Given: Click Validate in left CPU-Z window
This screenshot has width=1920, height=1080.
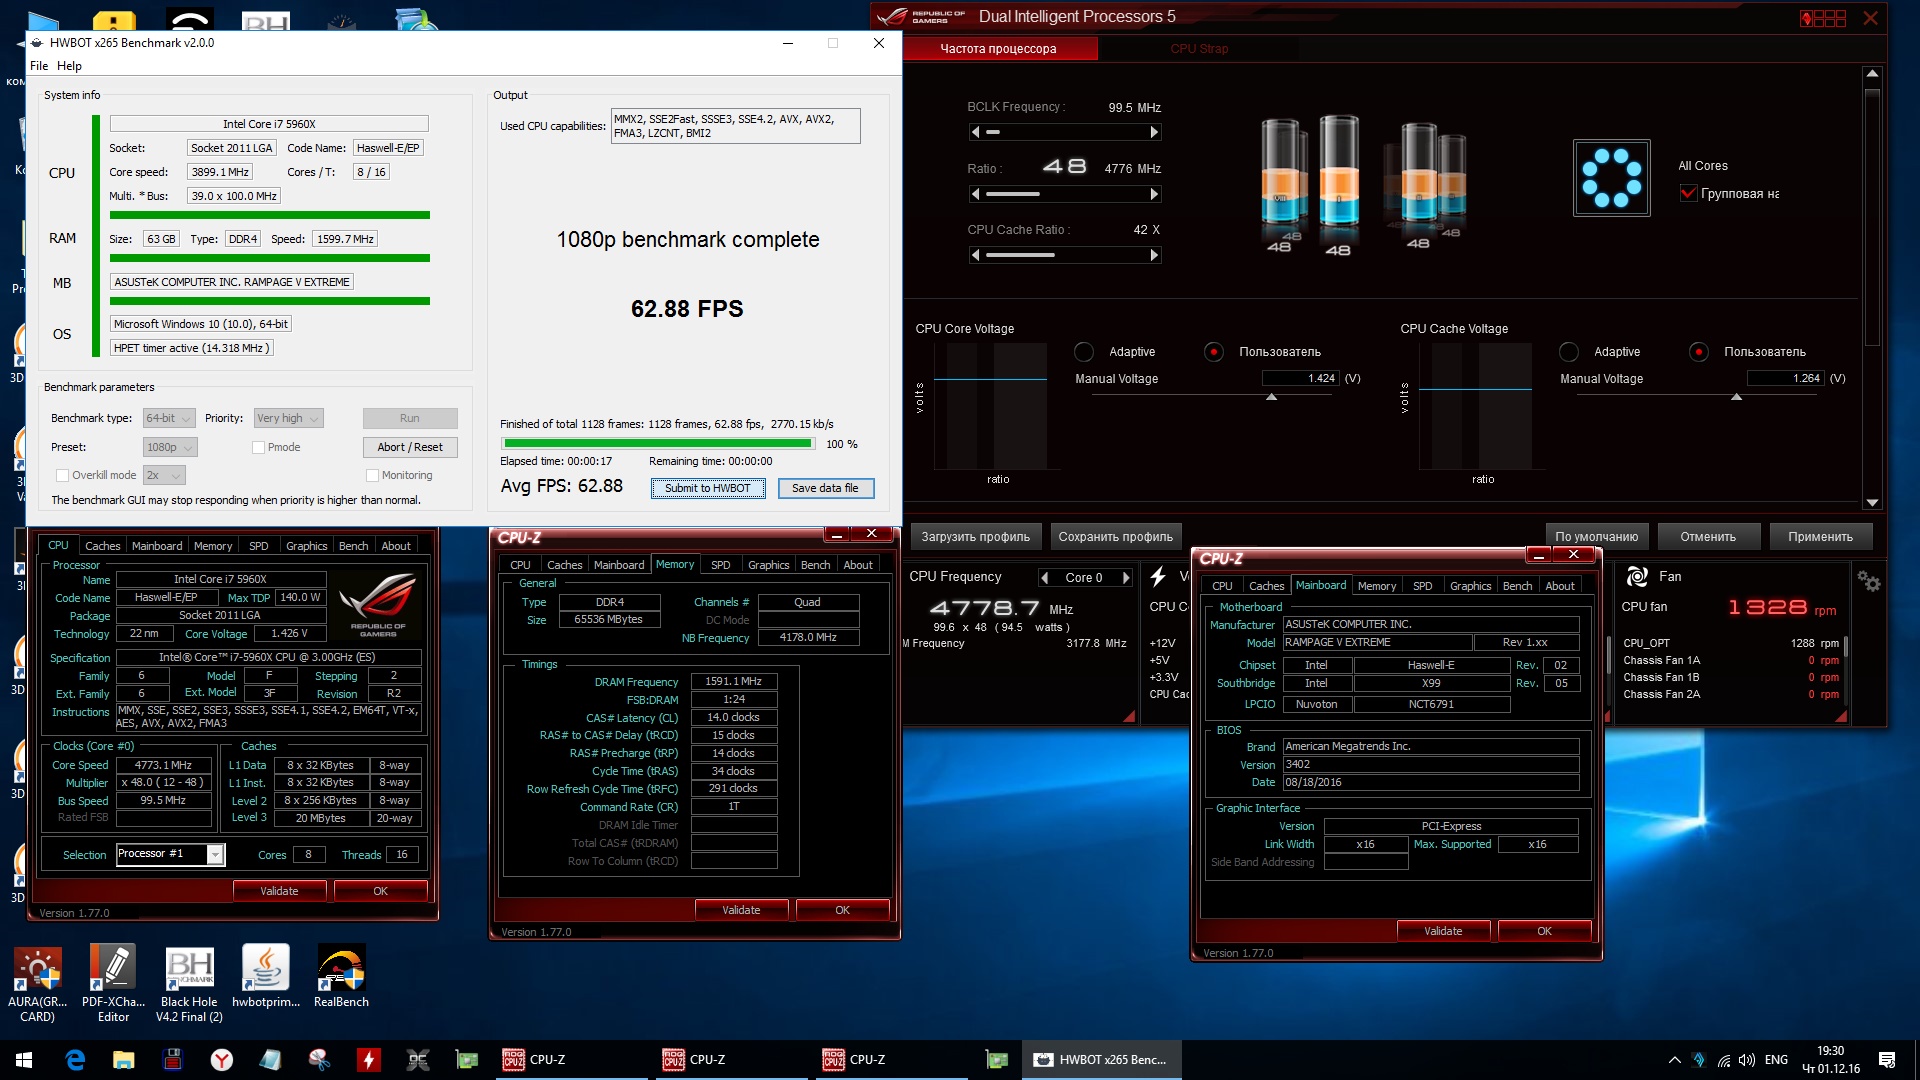Looking at the screenshot, I should pos(279,891).
